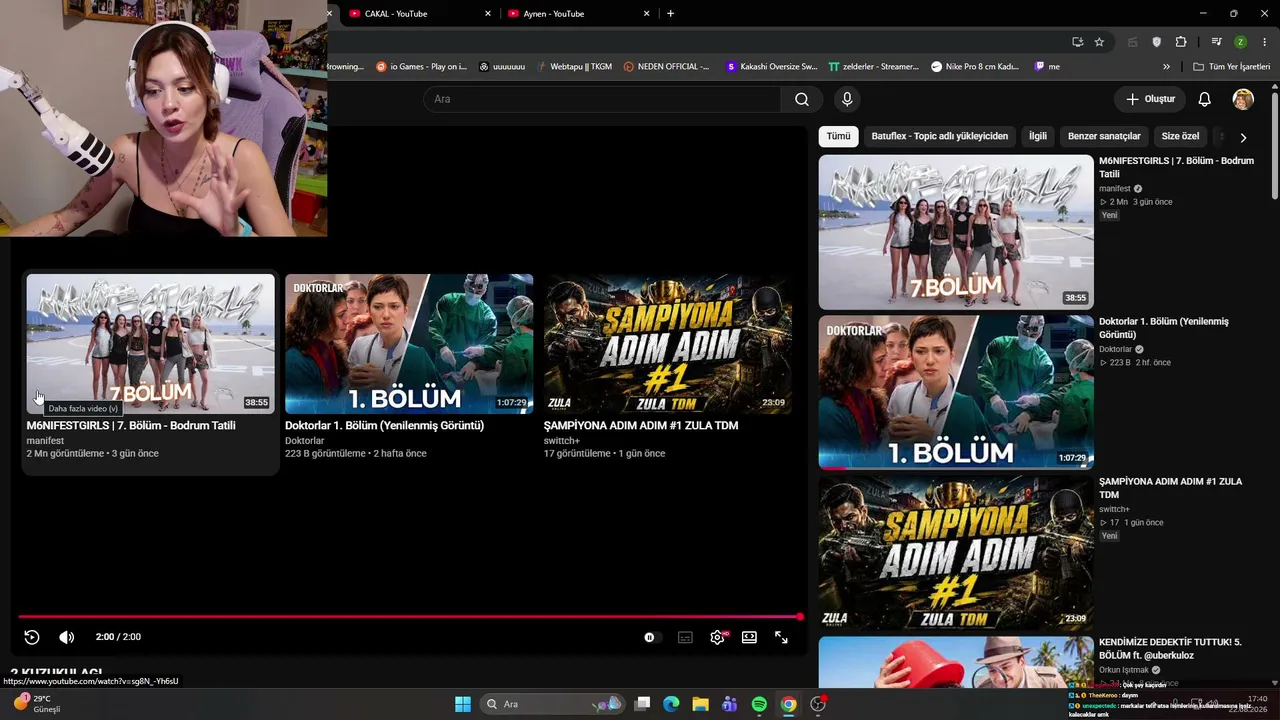
Task: Open the Orkun Işıtmak channel link
Action: 1124,670
